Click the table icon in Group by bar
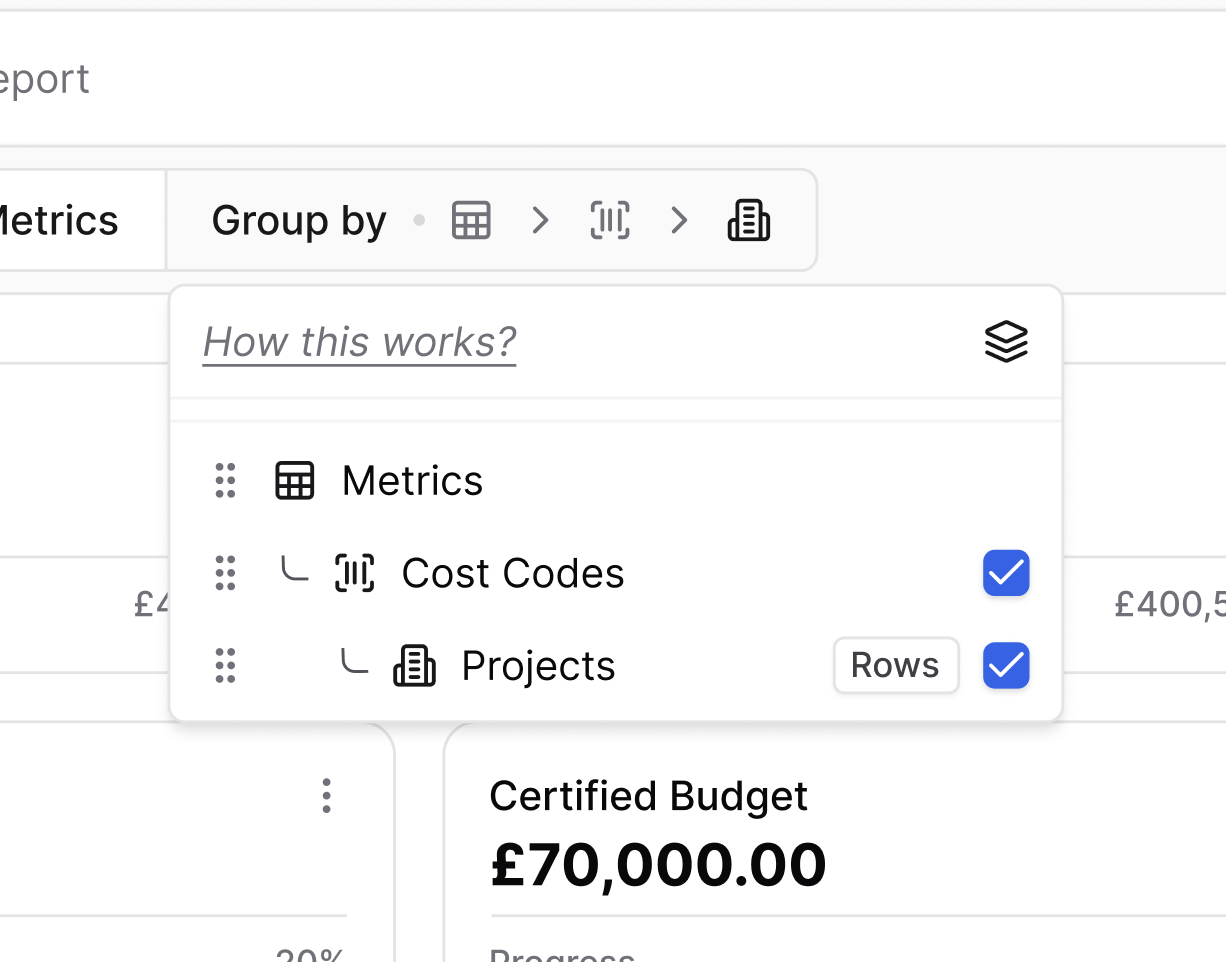1226x962 pixels. tap(471, 220)
